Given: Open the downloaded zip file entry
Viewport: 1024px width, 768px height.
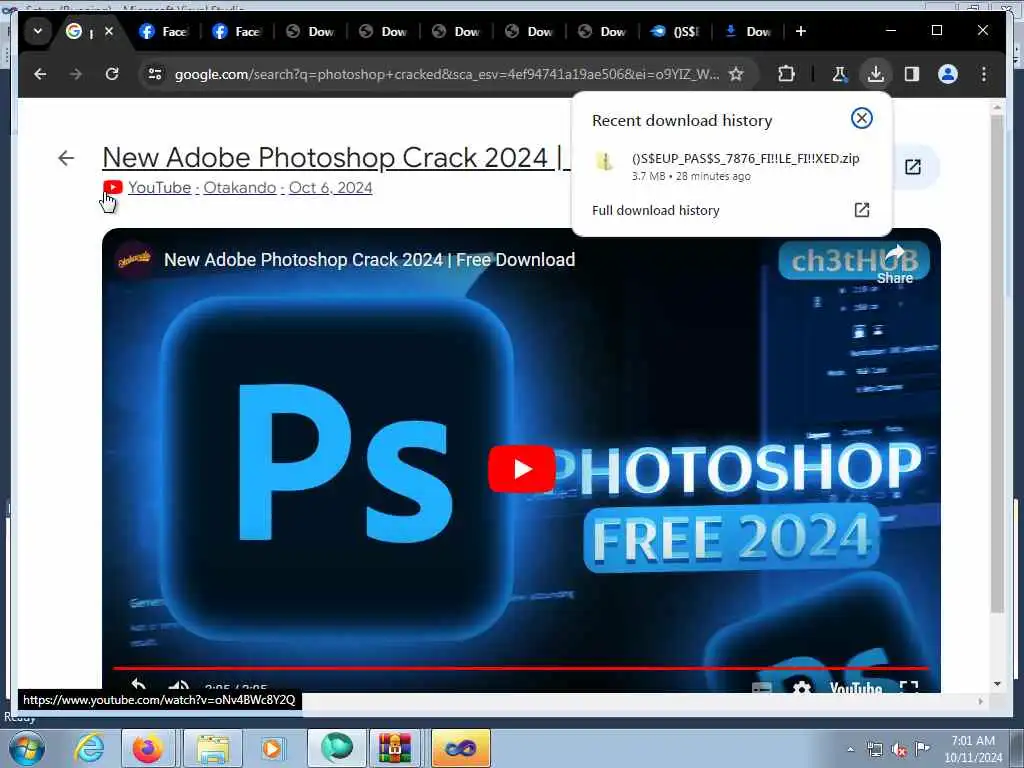Looking at the screenshot, I should [731, 166].
